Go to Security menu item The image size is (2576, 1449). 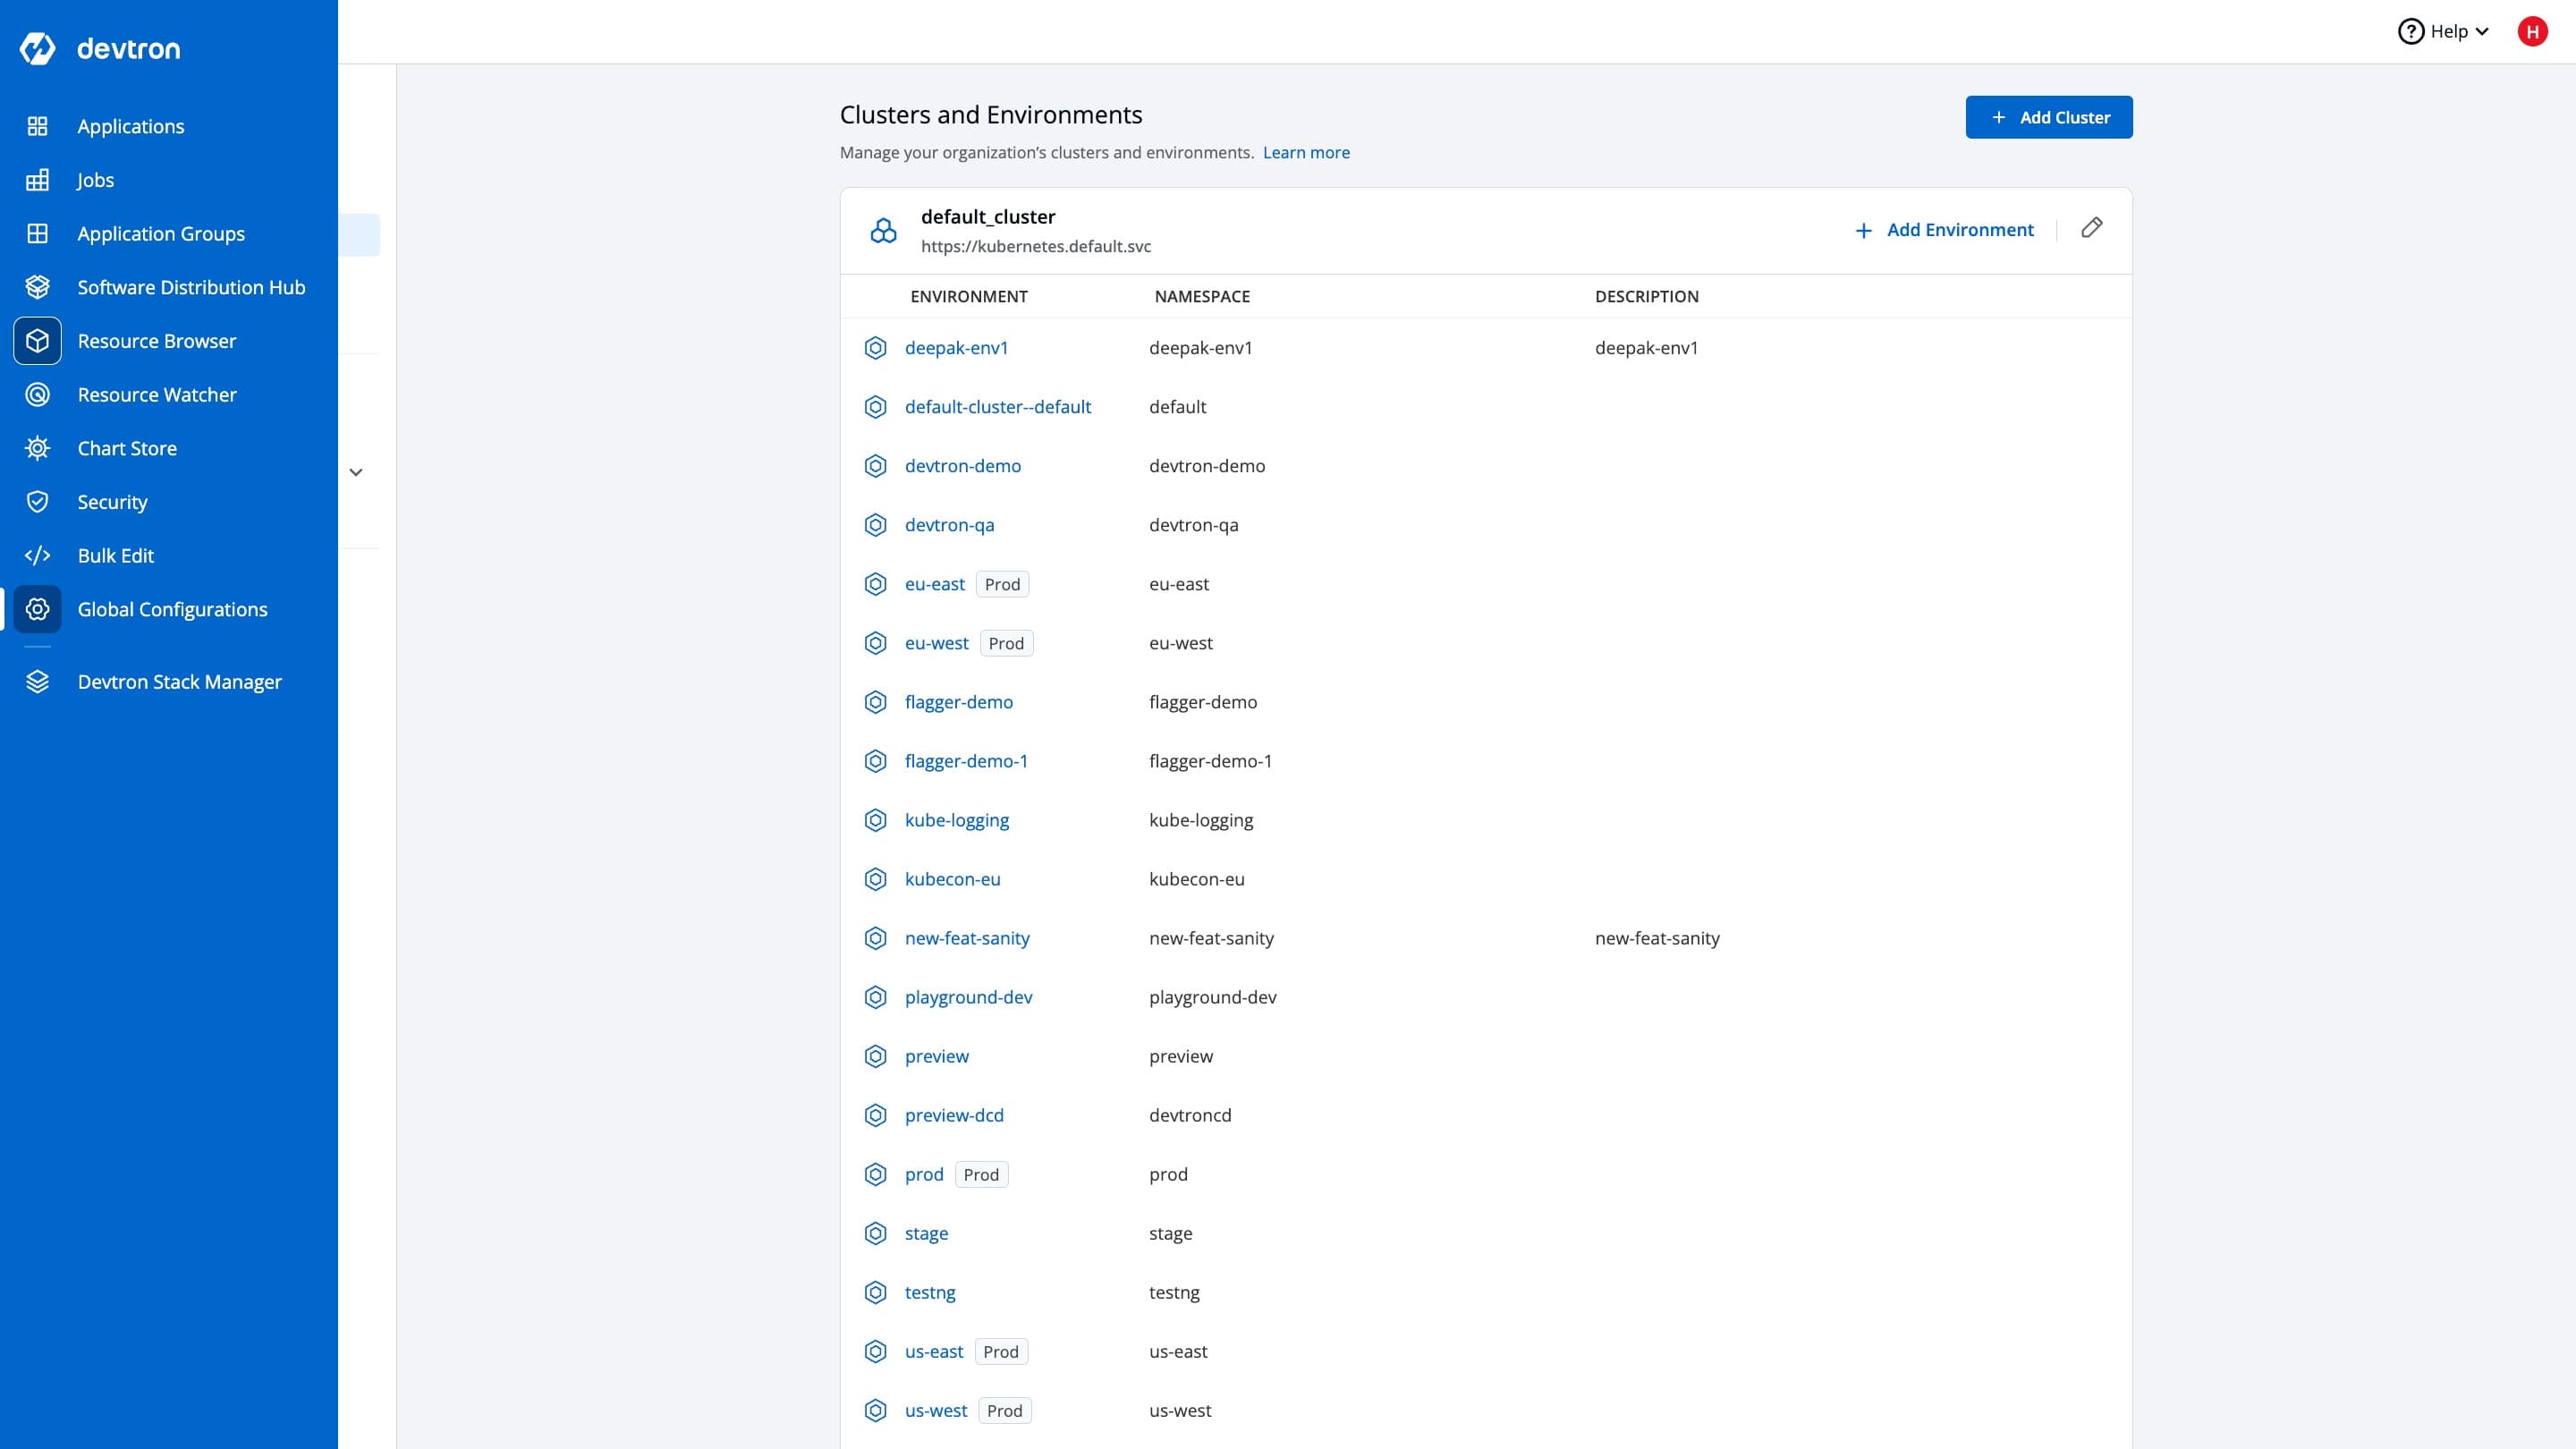pos(112,502)
